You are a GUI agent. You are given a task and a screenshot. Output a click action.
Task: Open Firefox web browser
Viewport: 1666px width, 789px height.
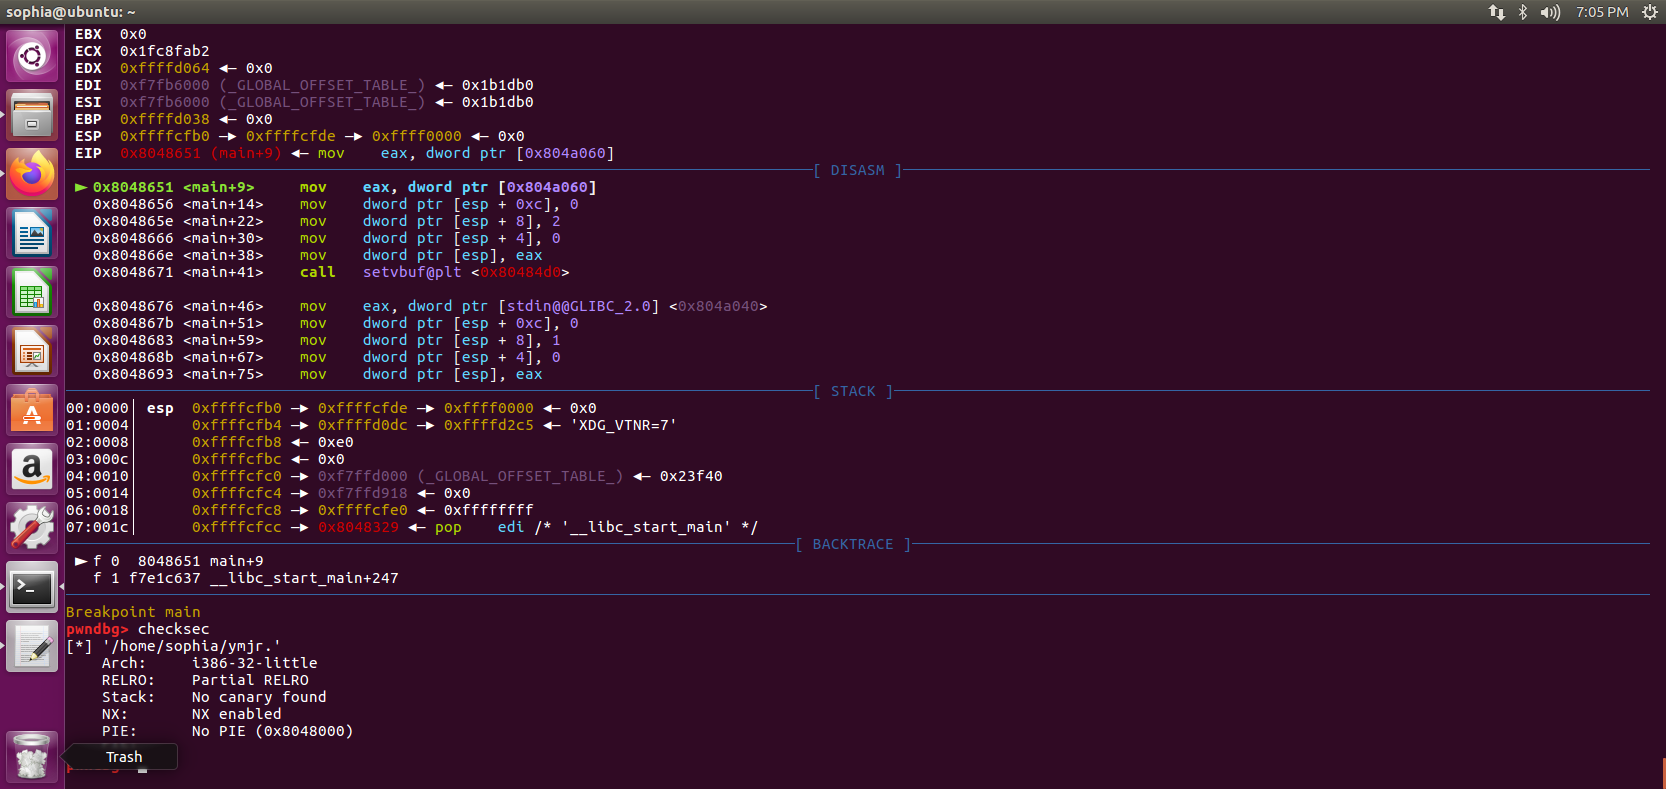click(32, 174)
